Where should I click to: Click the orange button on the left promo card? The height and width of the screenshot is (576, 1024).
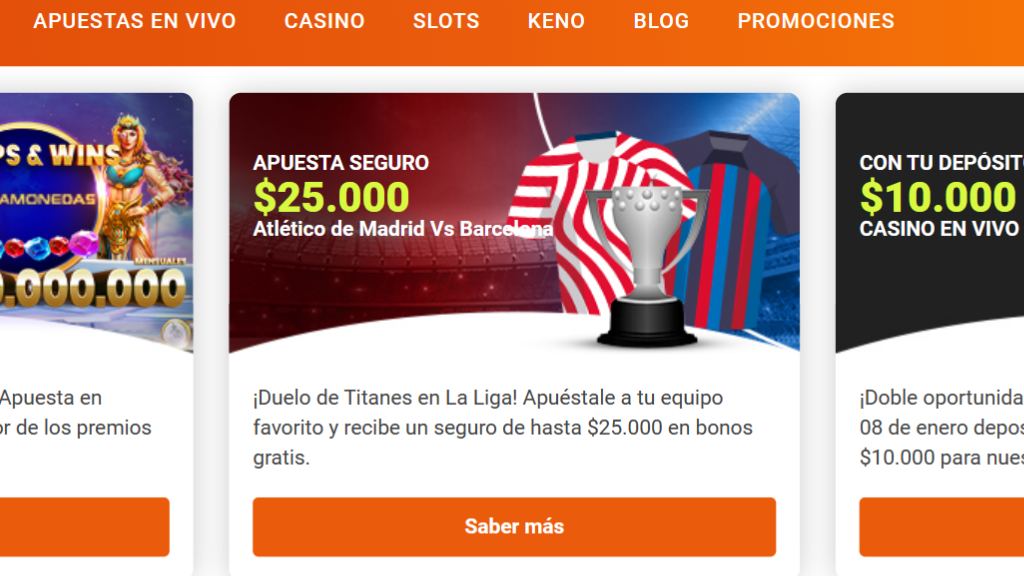pos(84,527)
